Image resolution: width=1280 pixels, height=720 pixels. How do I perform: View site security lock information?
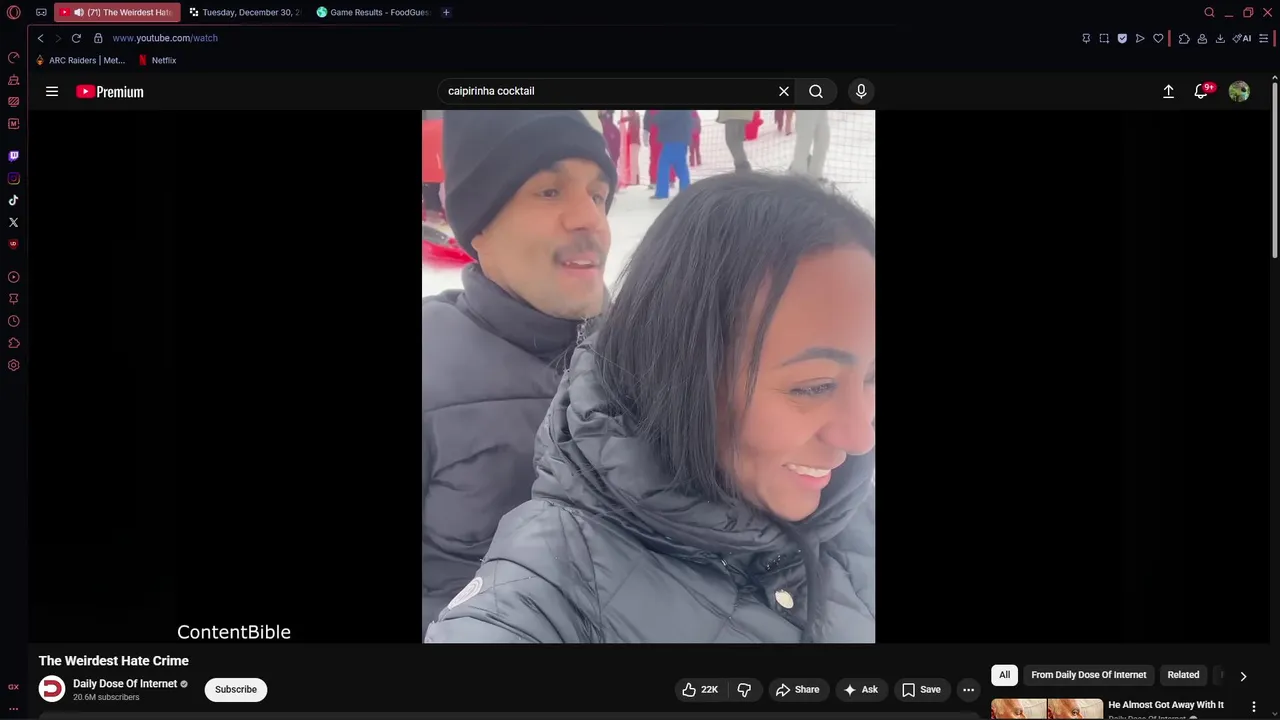pos(98,38)
